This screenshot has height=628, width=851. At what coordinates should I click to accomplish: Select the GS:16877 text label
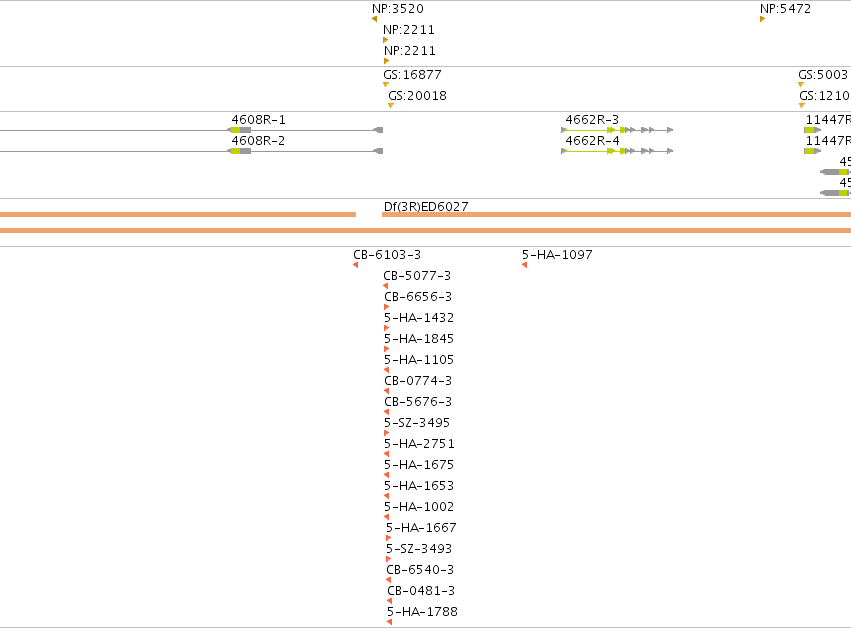412,74
